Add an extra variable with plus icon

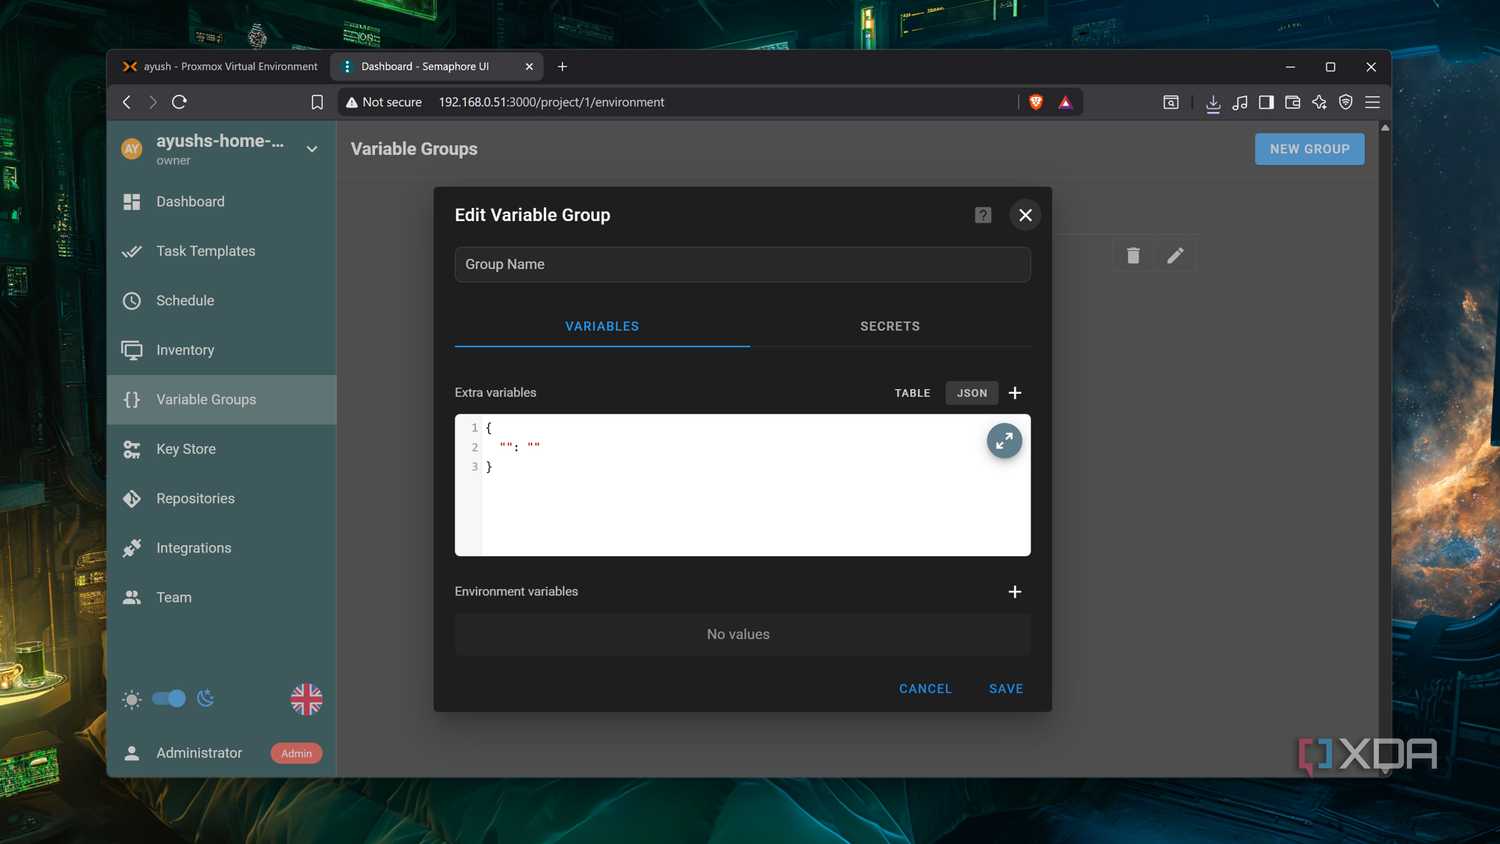(1015, 393)
